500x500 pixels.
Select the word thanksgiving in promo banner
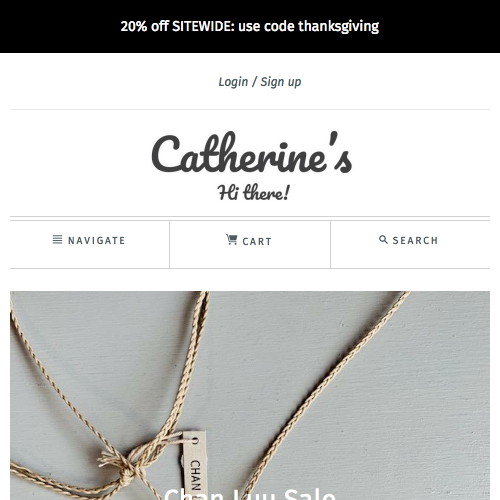[x=338, y=27]
